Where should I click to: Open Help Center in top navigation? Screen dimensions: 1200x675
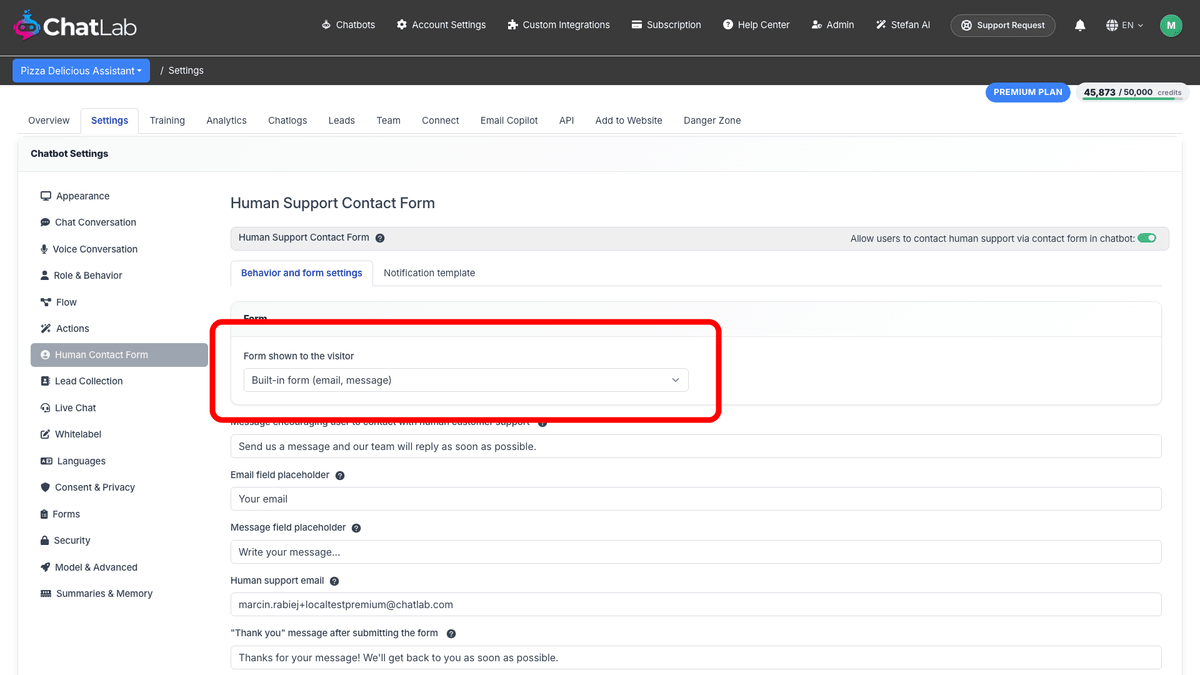click(x=756, y=25)
